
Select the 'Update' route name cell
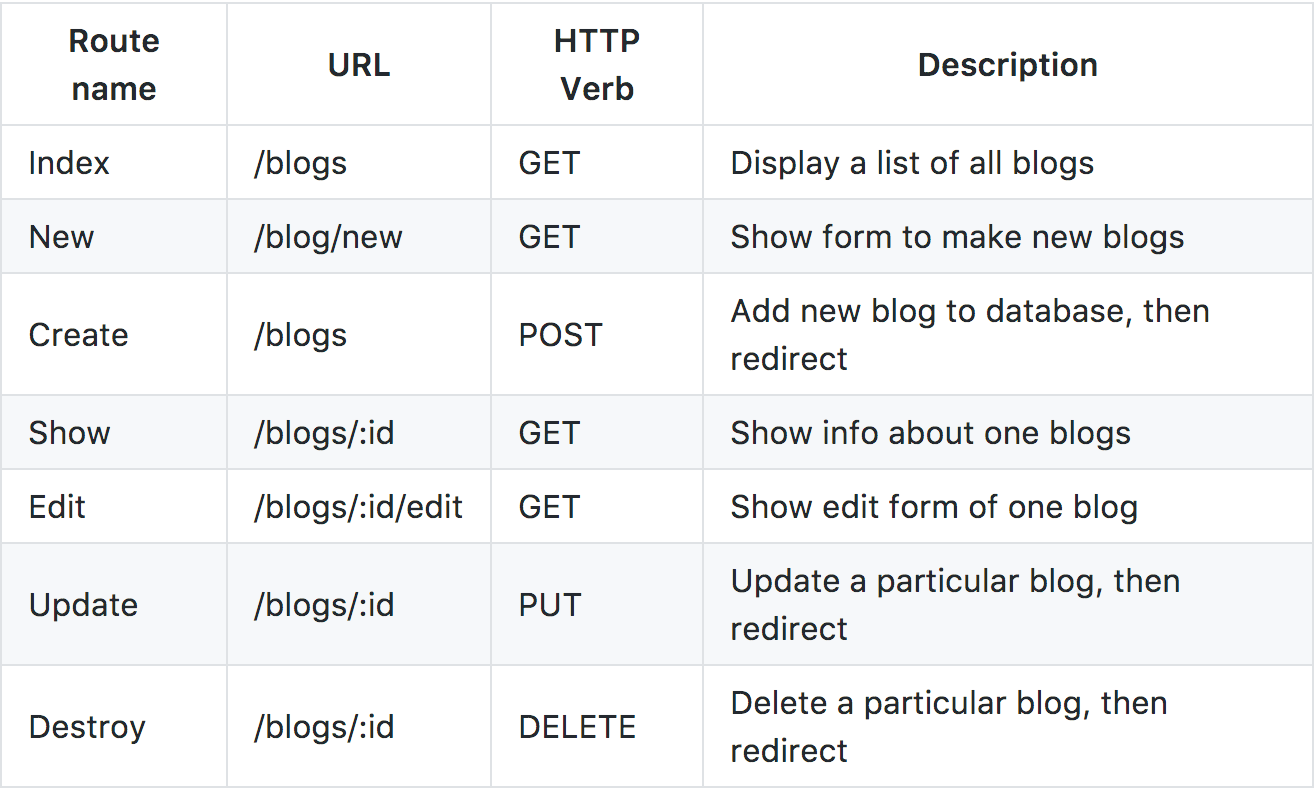83,605
